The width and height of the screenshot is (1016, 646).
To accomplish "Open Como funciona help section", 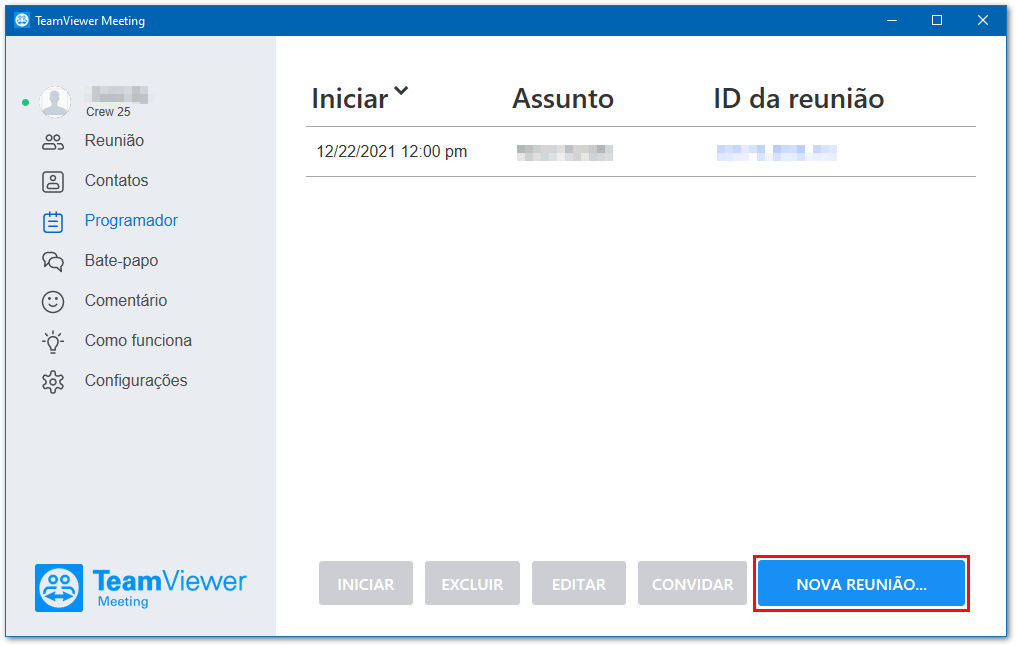I will [x=138, y=341].
